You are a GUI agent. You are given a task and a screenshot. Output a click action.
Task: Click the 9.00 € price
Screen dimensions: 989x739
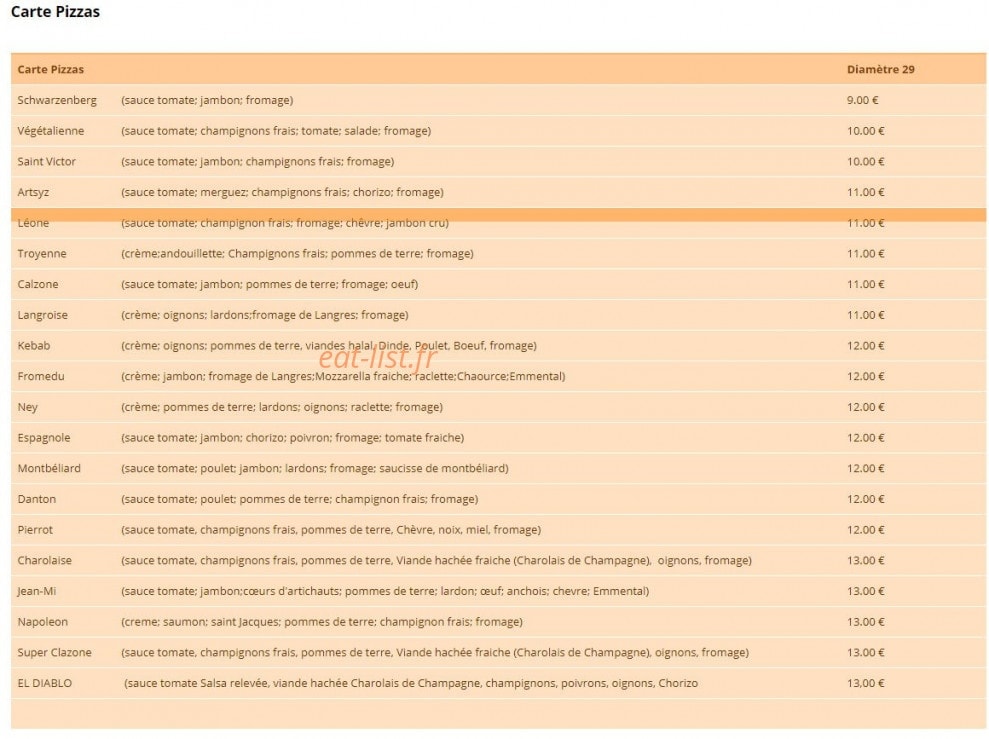(x=862, y=100)
